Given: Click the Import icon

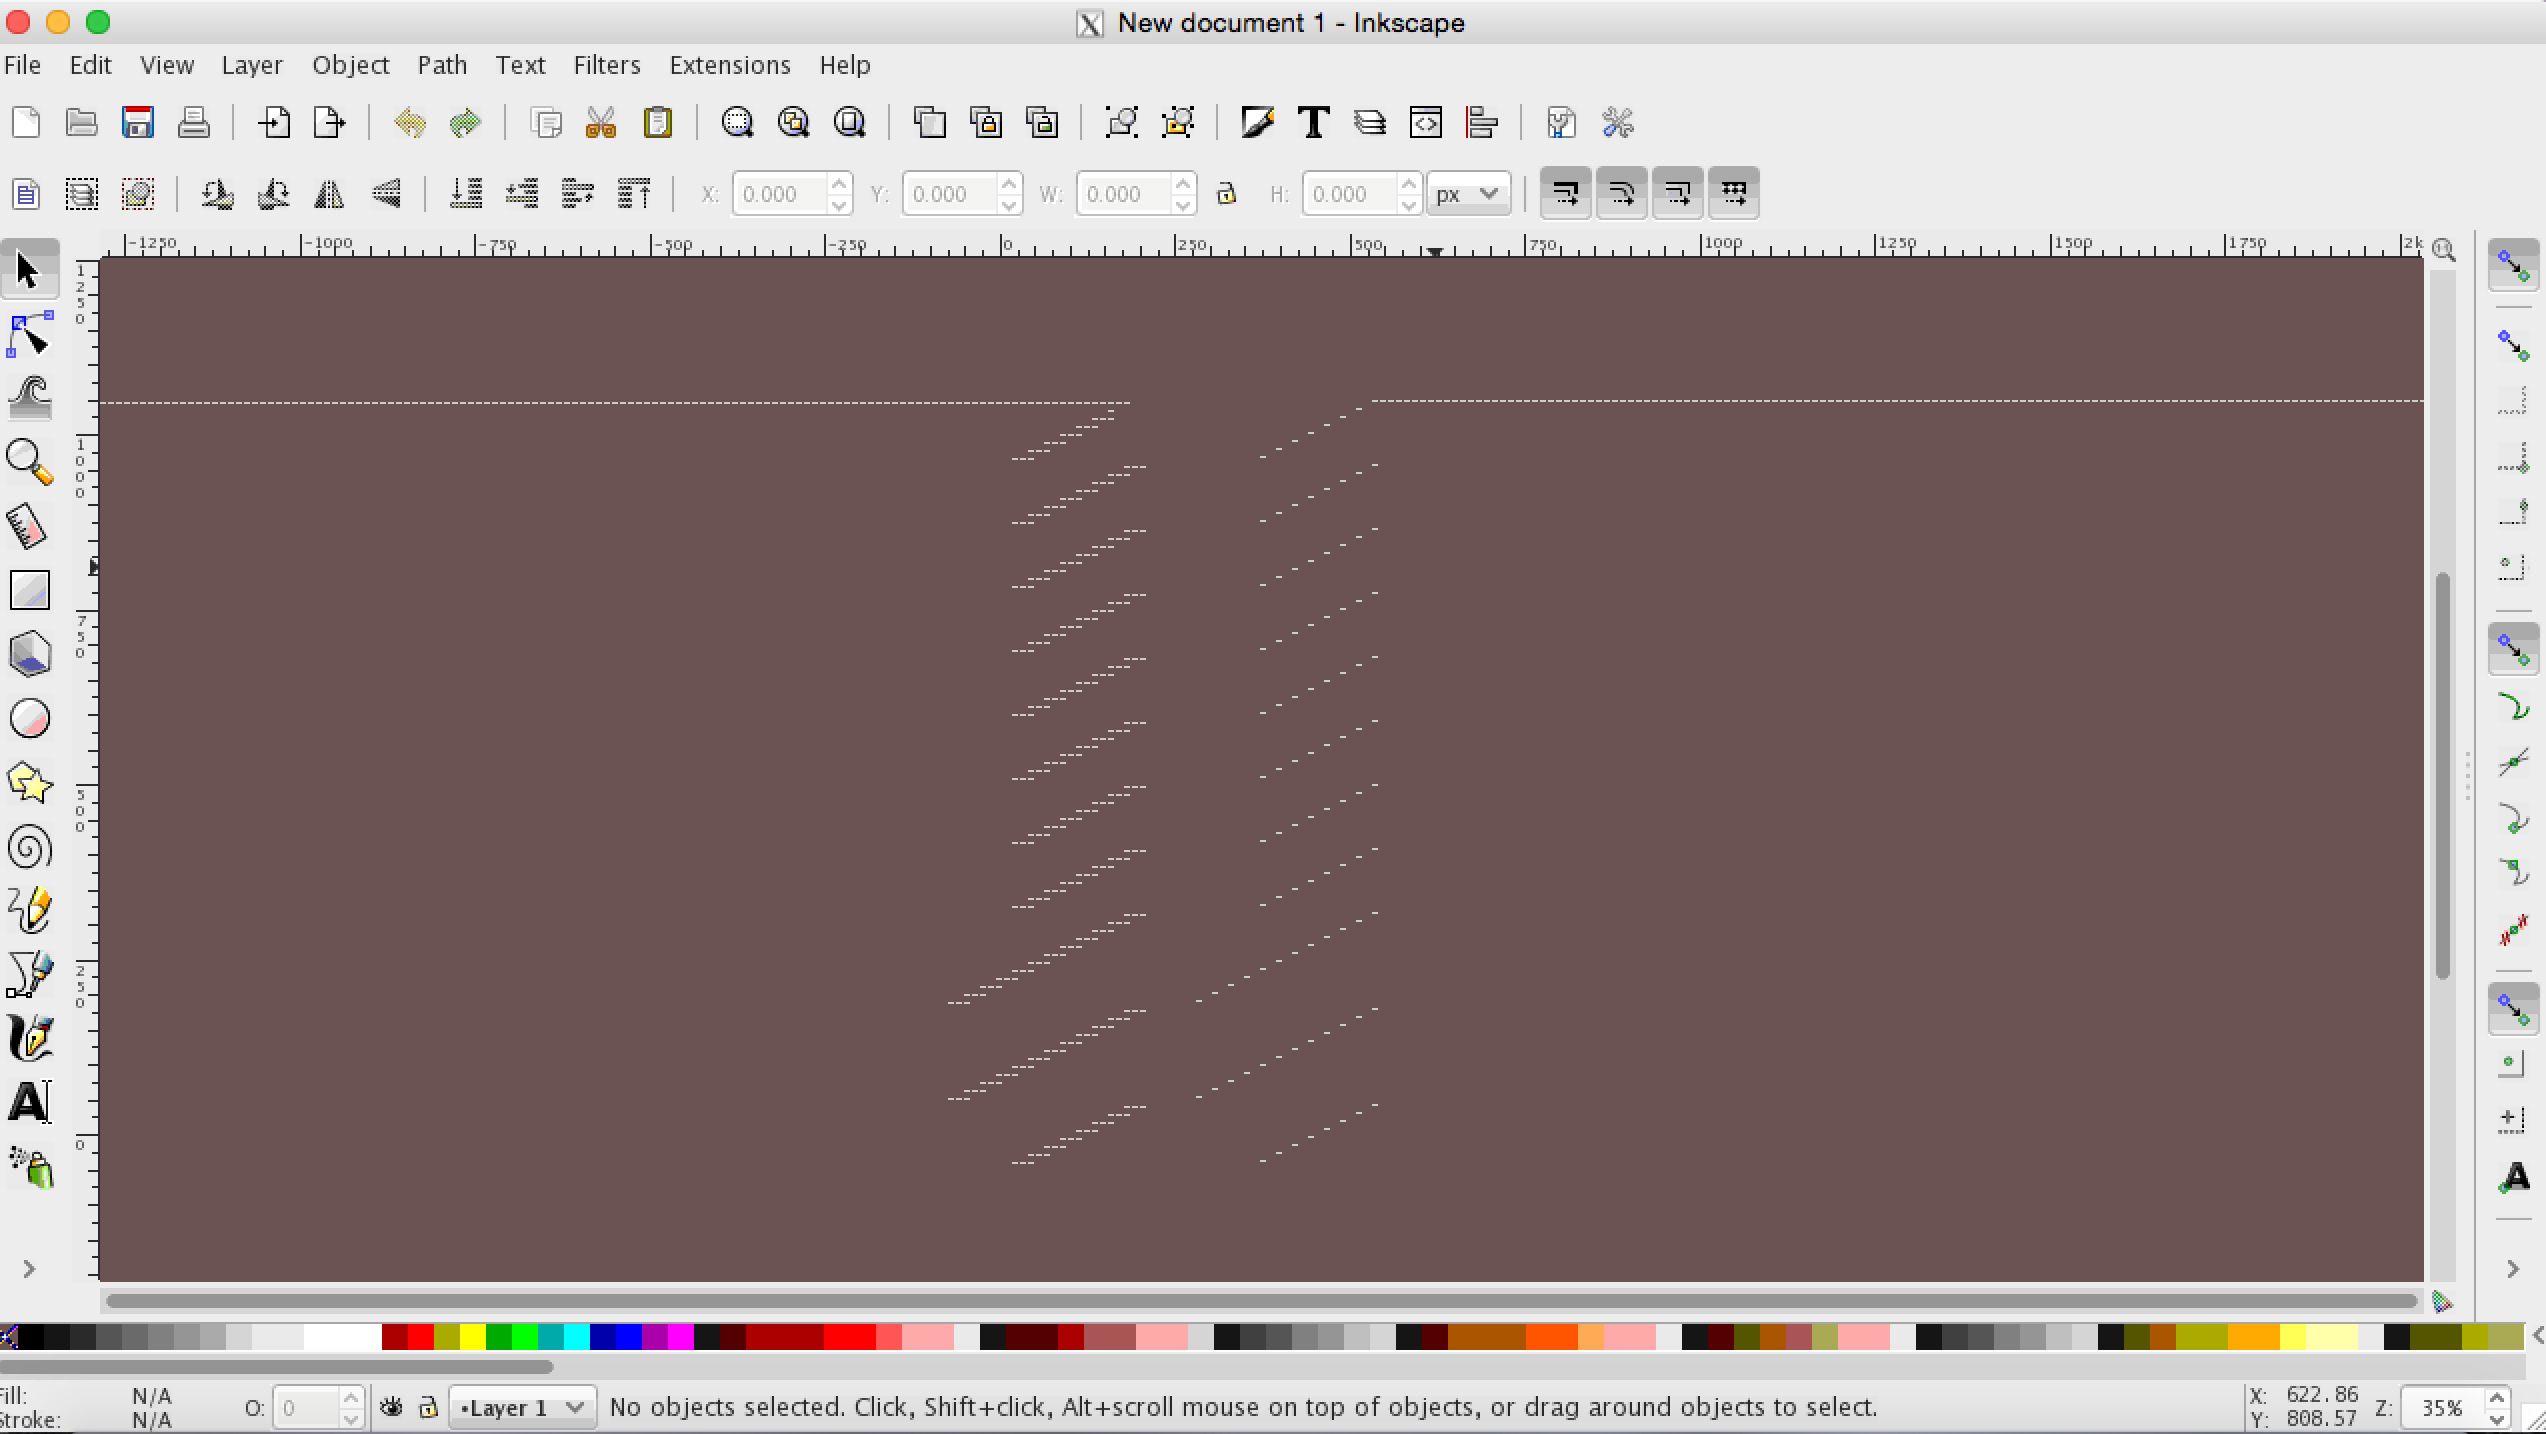Looking at the screenshot, I should coord(273,123).
